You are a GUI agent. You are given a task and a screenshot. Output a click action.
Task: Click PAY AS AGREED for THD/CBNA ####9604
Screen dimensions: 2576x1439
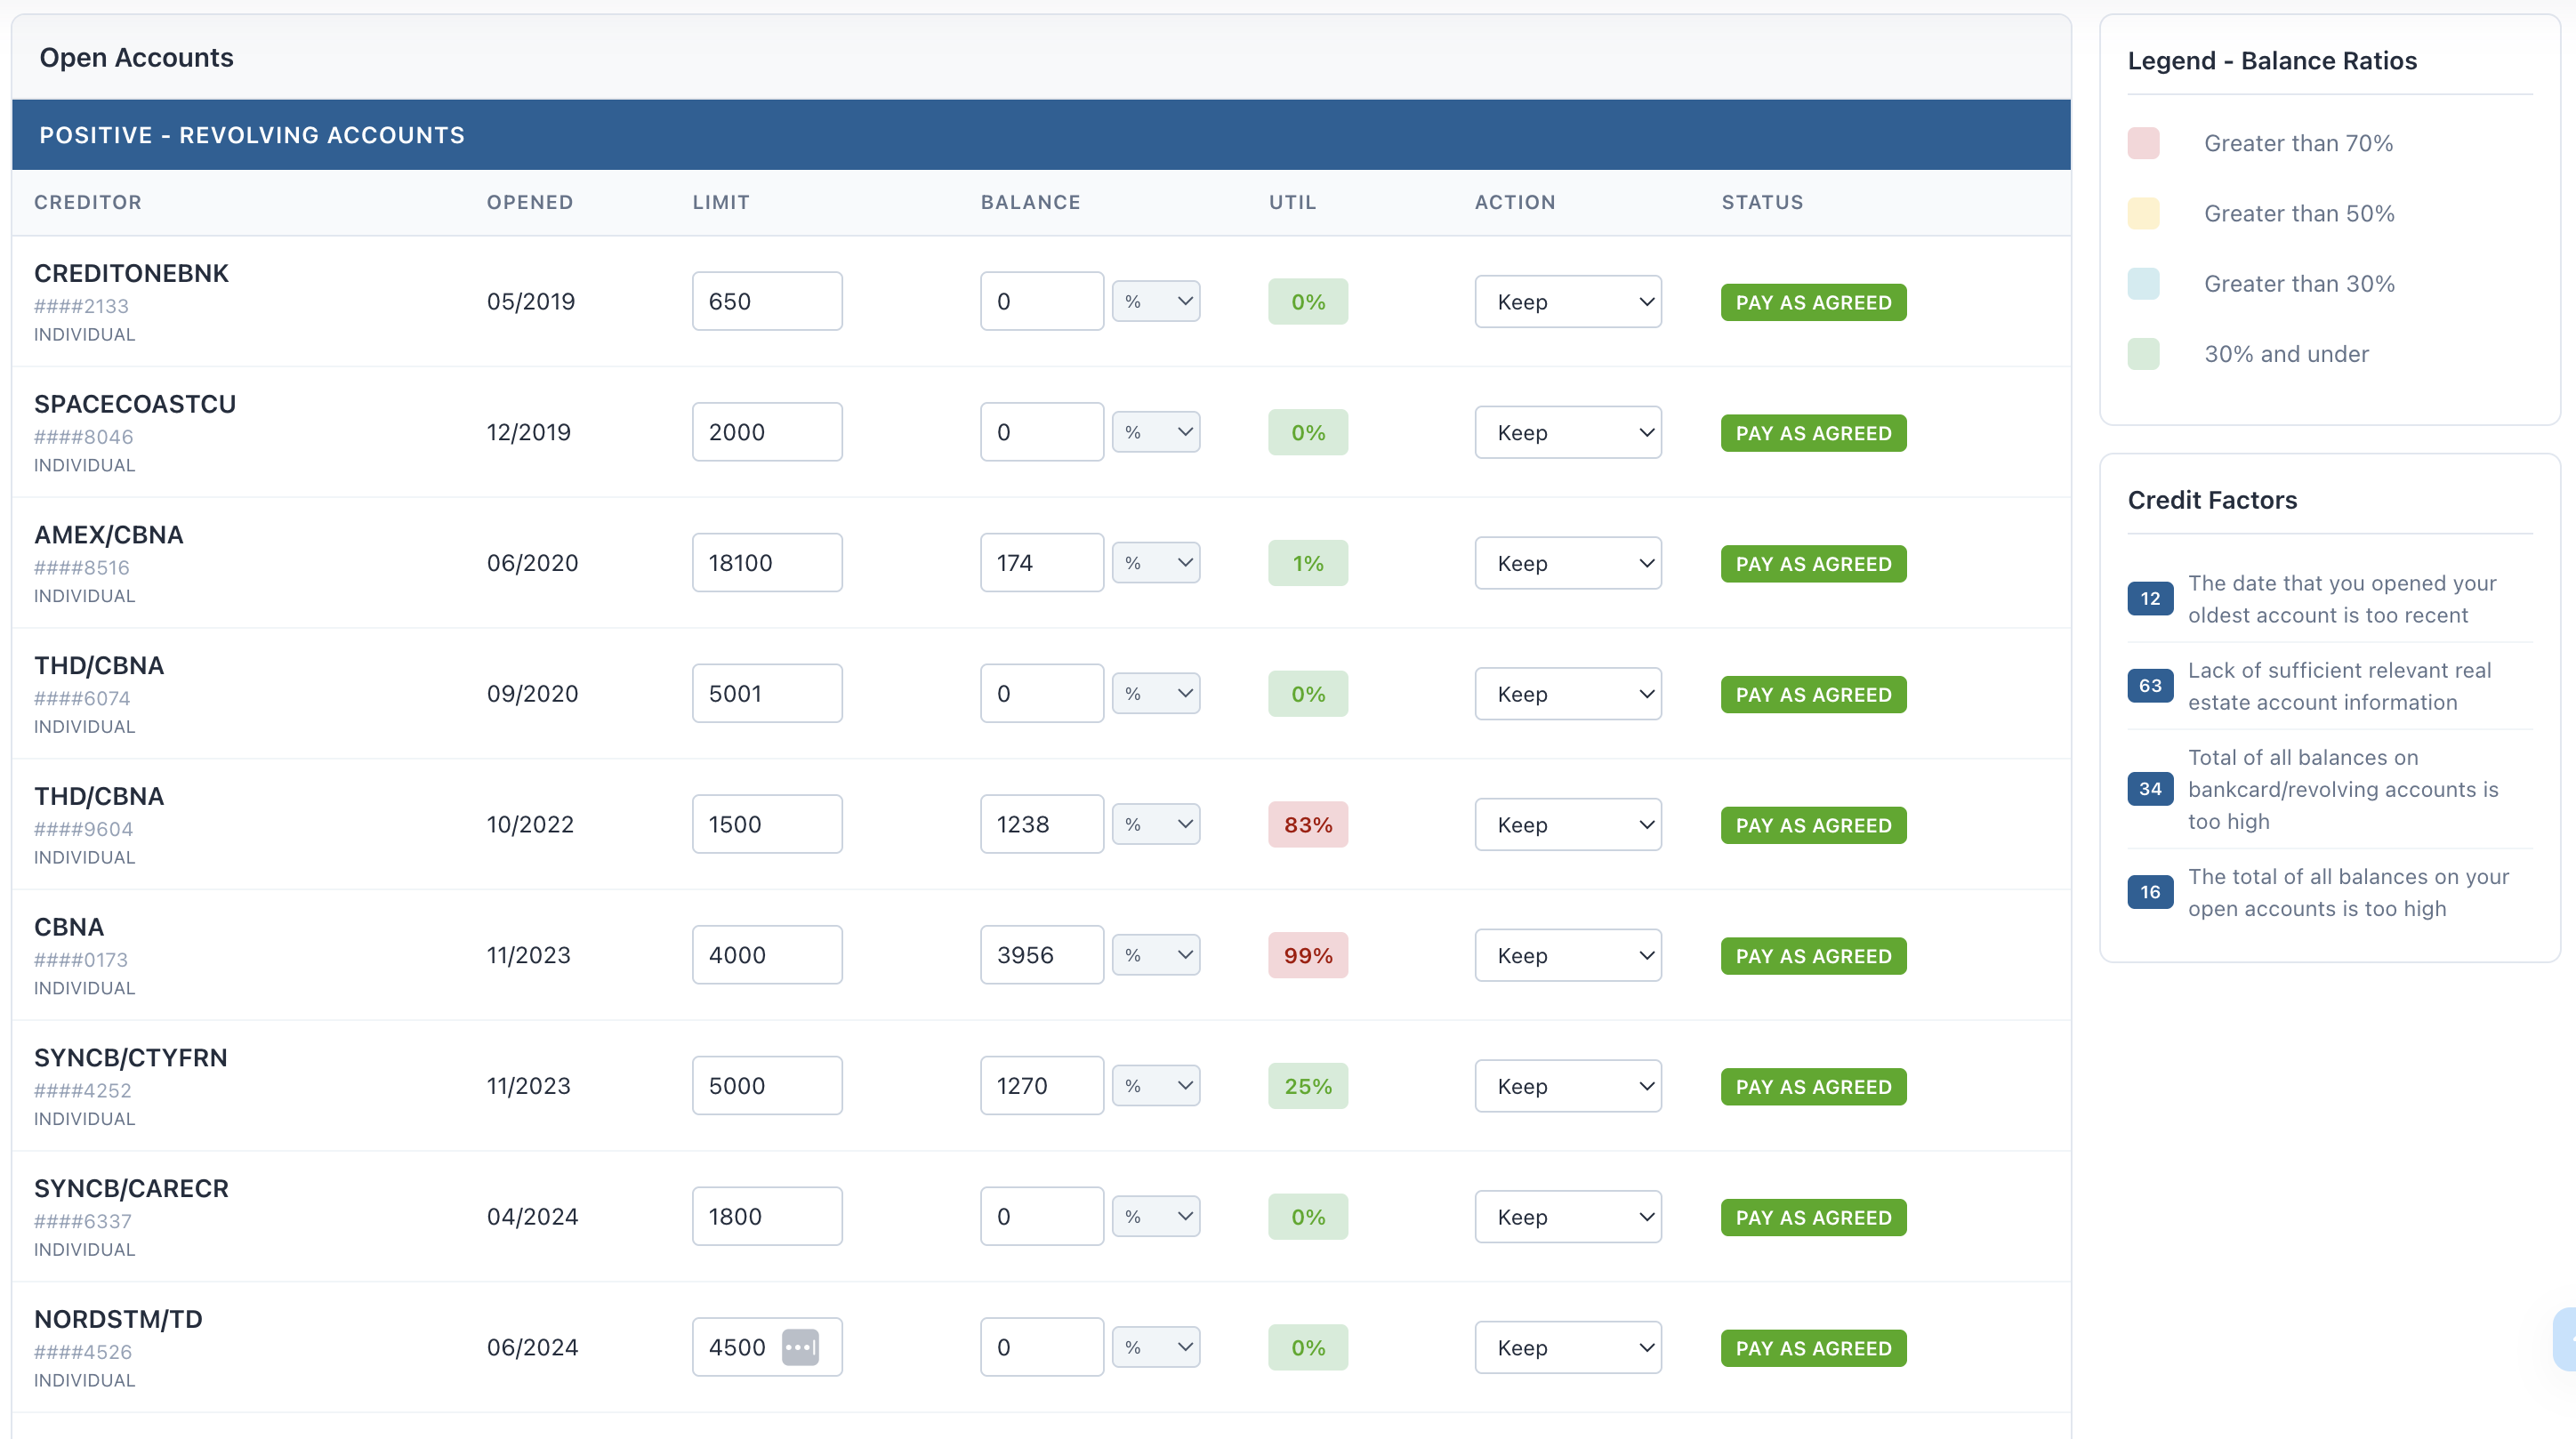1813,824
